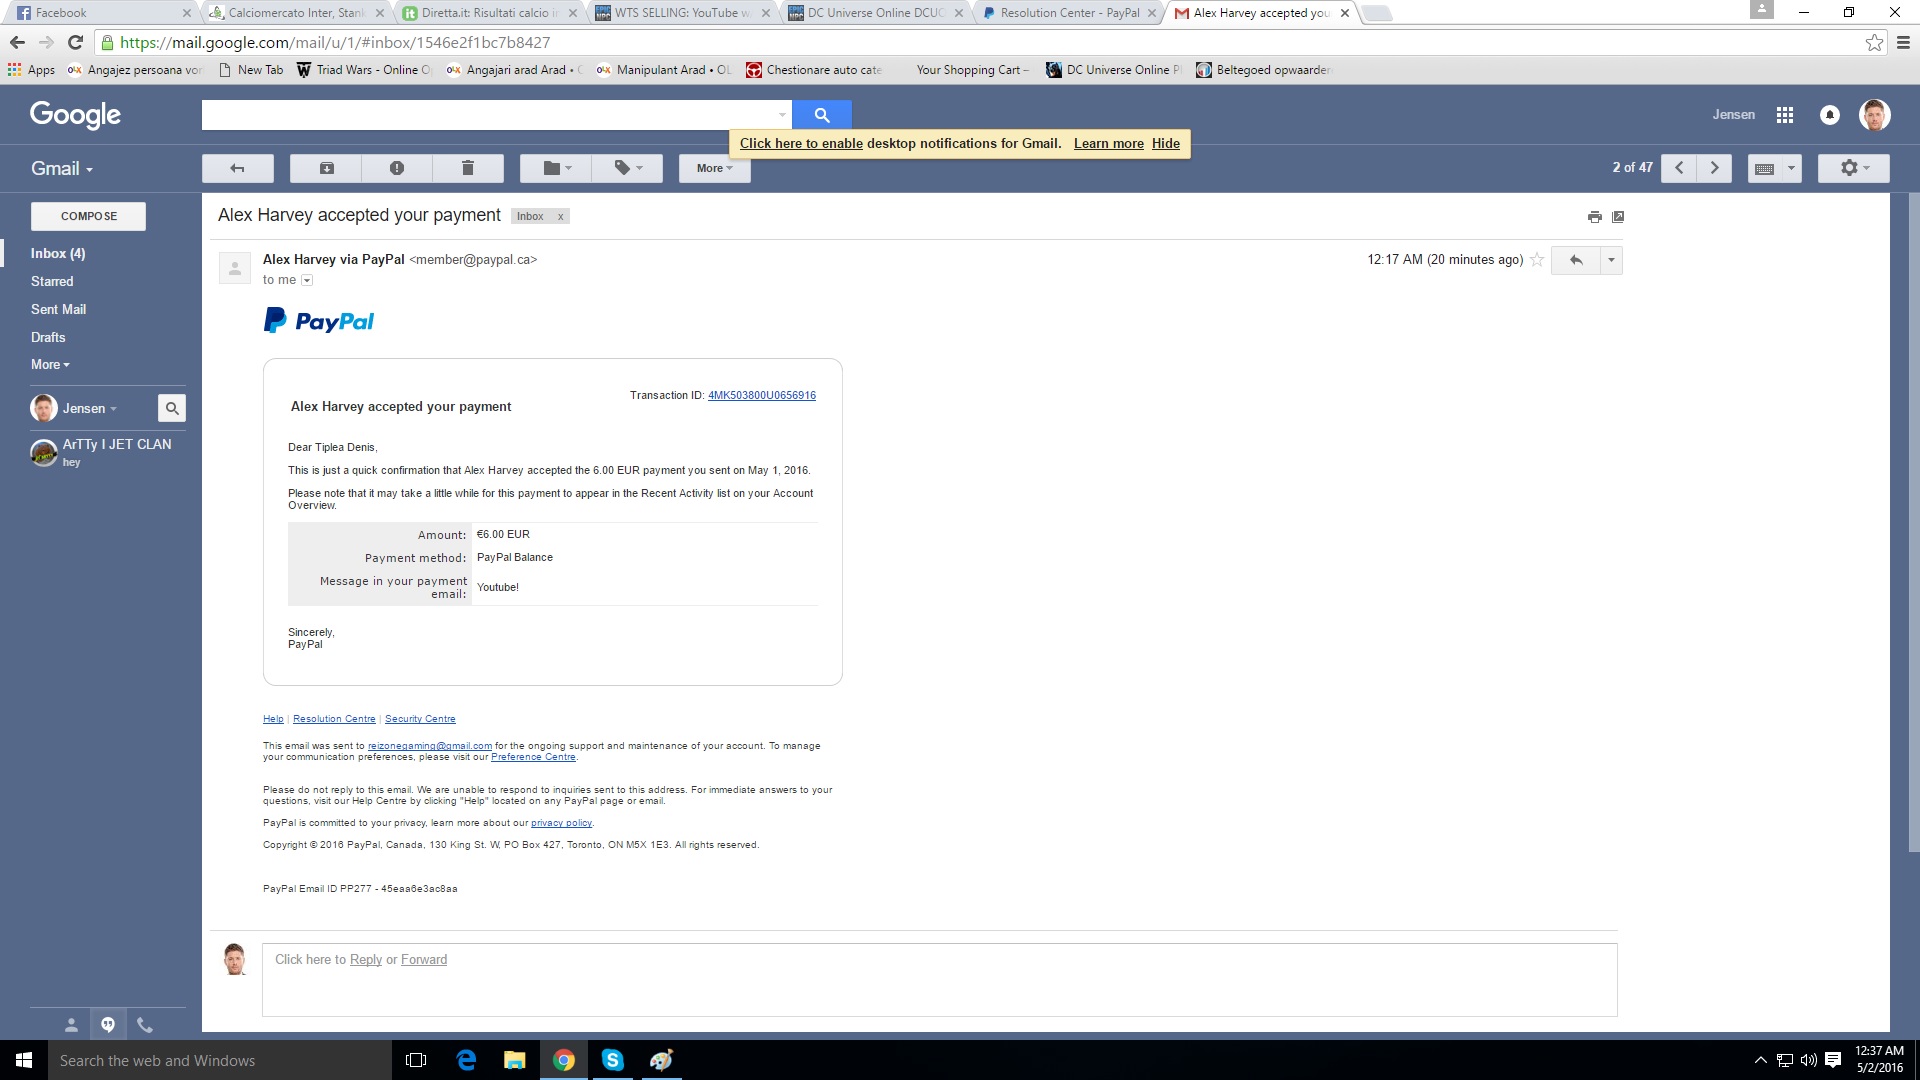
Task: Remove the Inbox label via its x
Action: [x=560, y=217]
